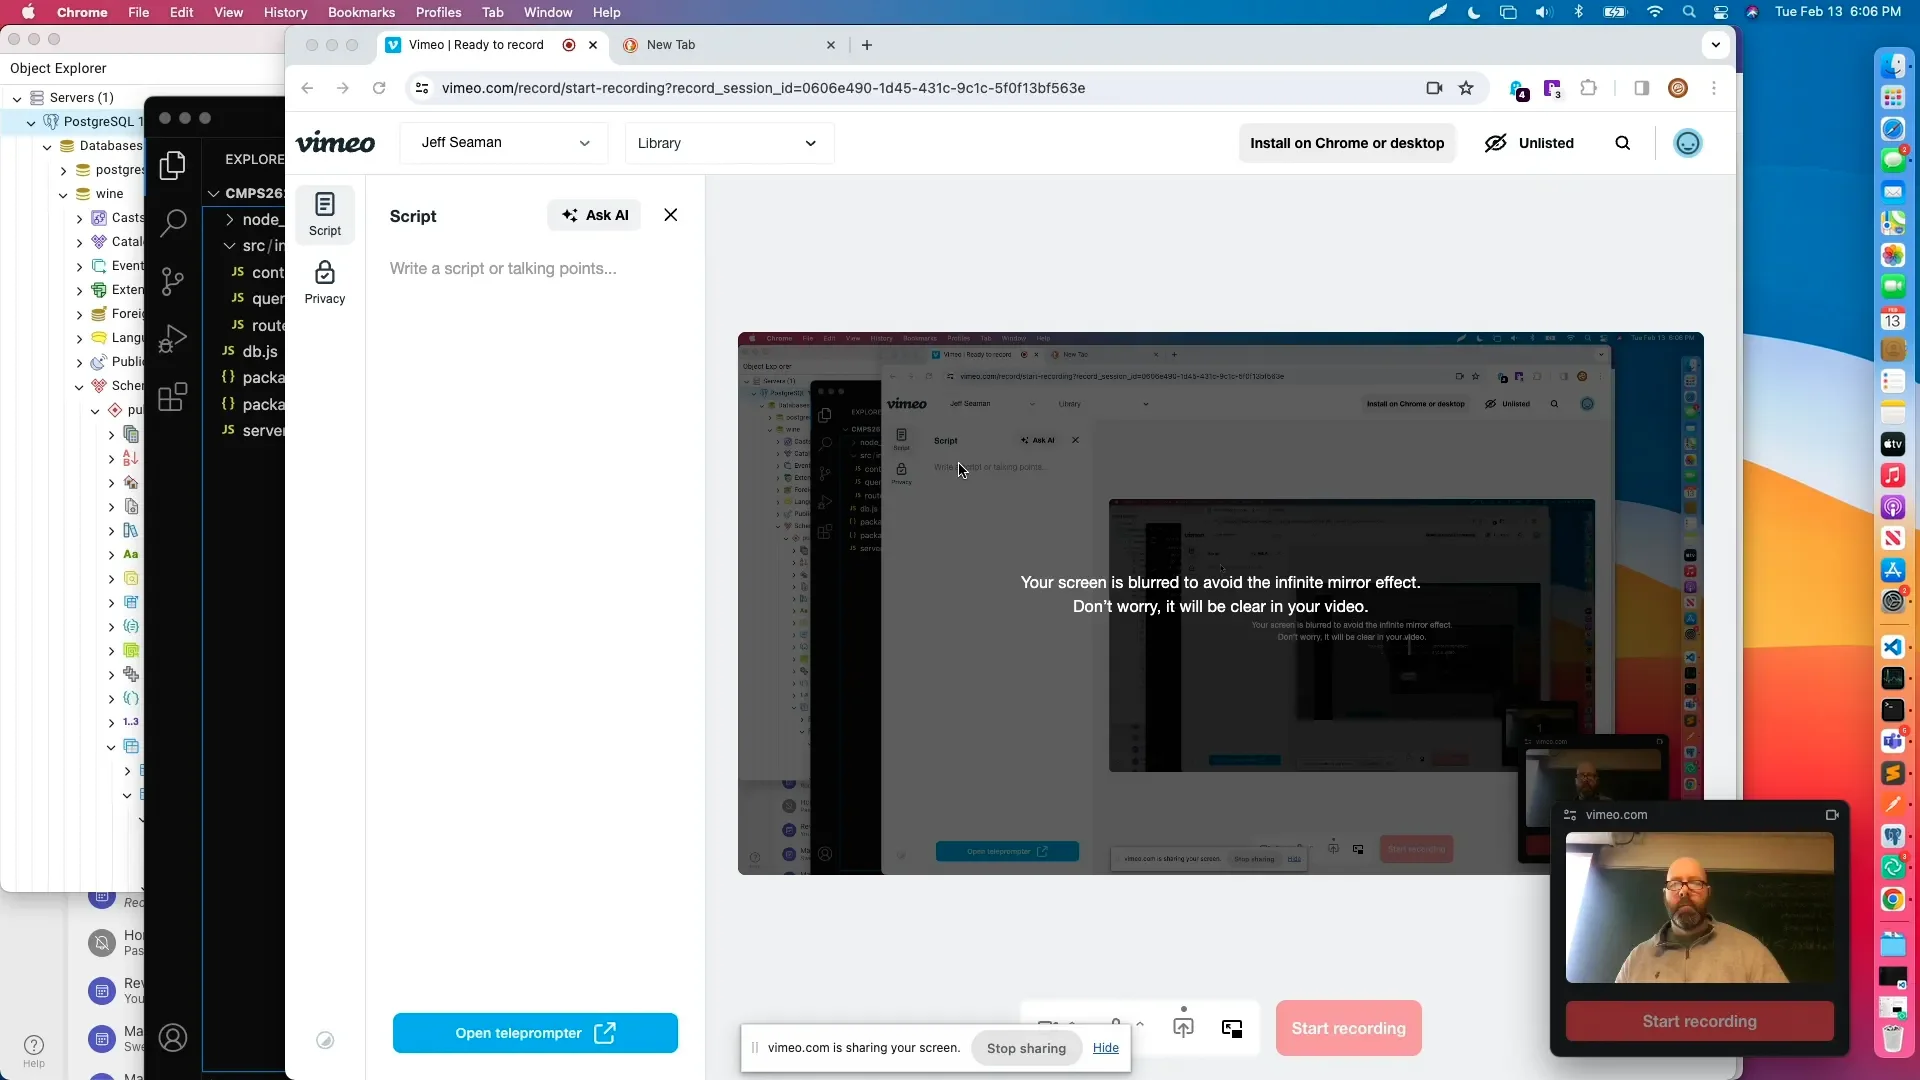
Task: Open the Library dropdown
Action: tap(729, 143)
